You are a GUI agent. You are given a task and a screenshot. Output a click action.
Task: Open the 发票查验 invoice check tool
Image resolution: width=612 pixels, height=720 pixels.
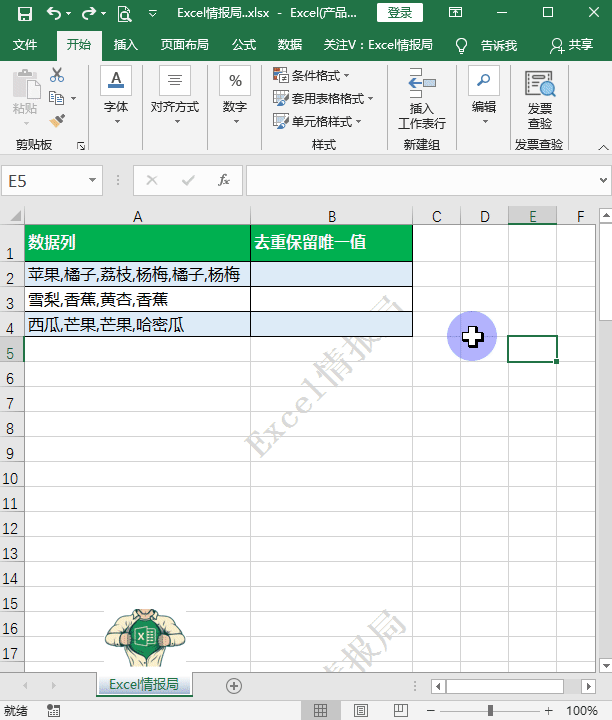coord(539,100)
